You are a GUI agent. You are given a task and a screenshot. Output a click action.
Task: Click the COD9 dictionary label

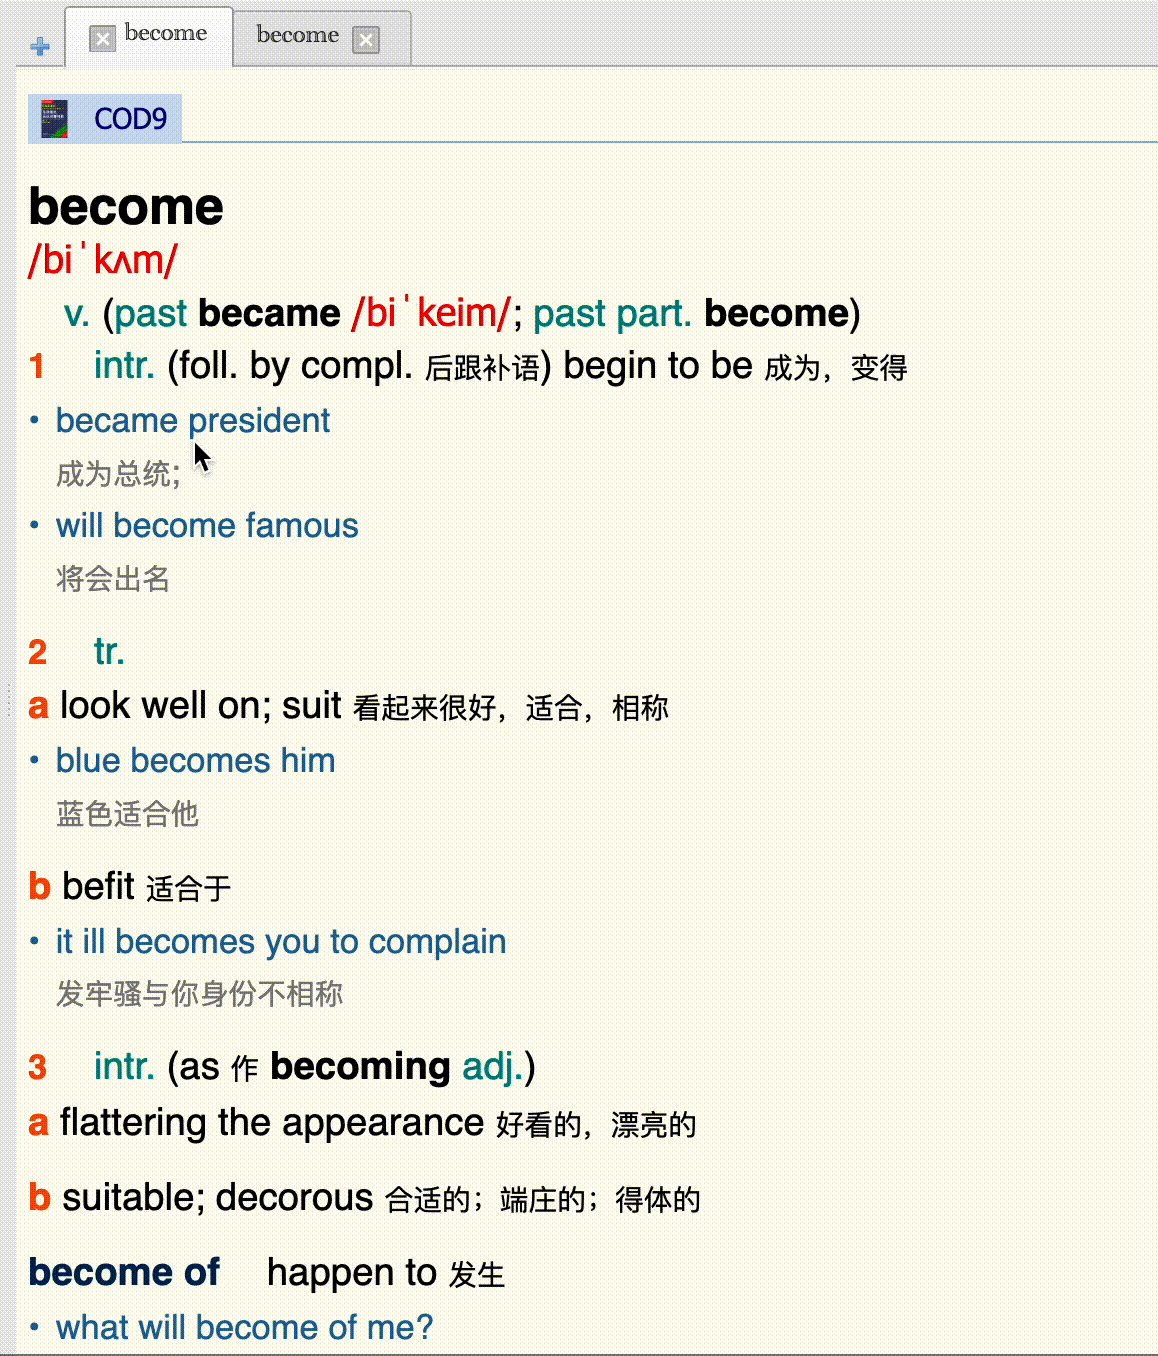point(130,119)
